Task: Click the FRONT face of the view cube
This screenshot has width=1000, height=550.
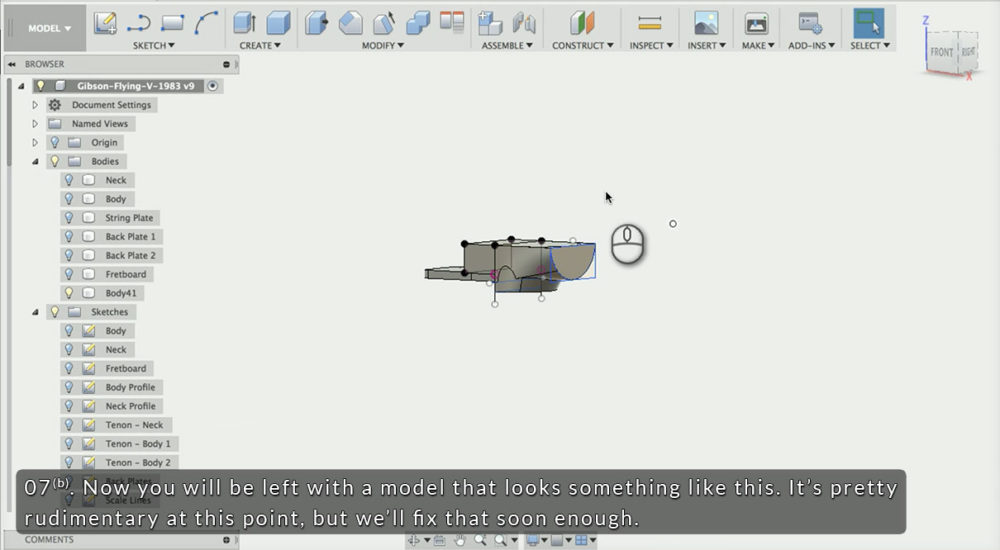Action: coord(941,52)
